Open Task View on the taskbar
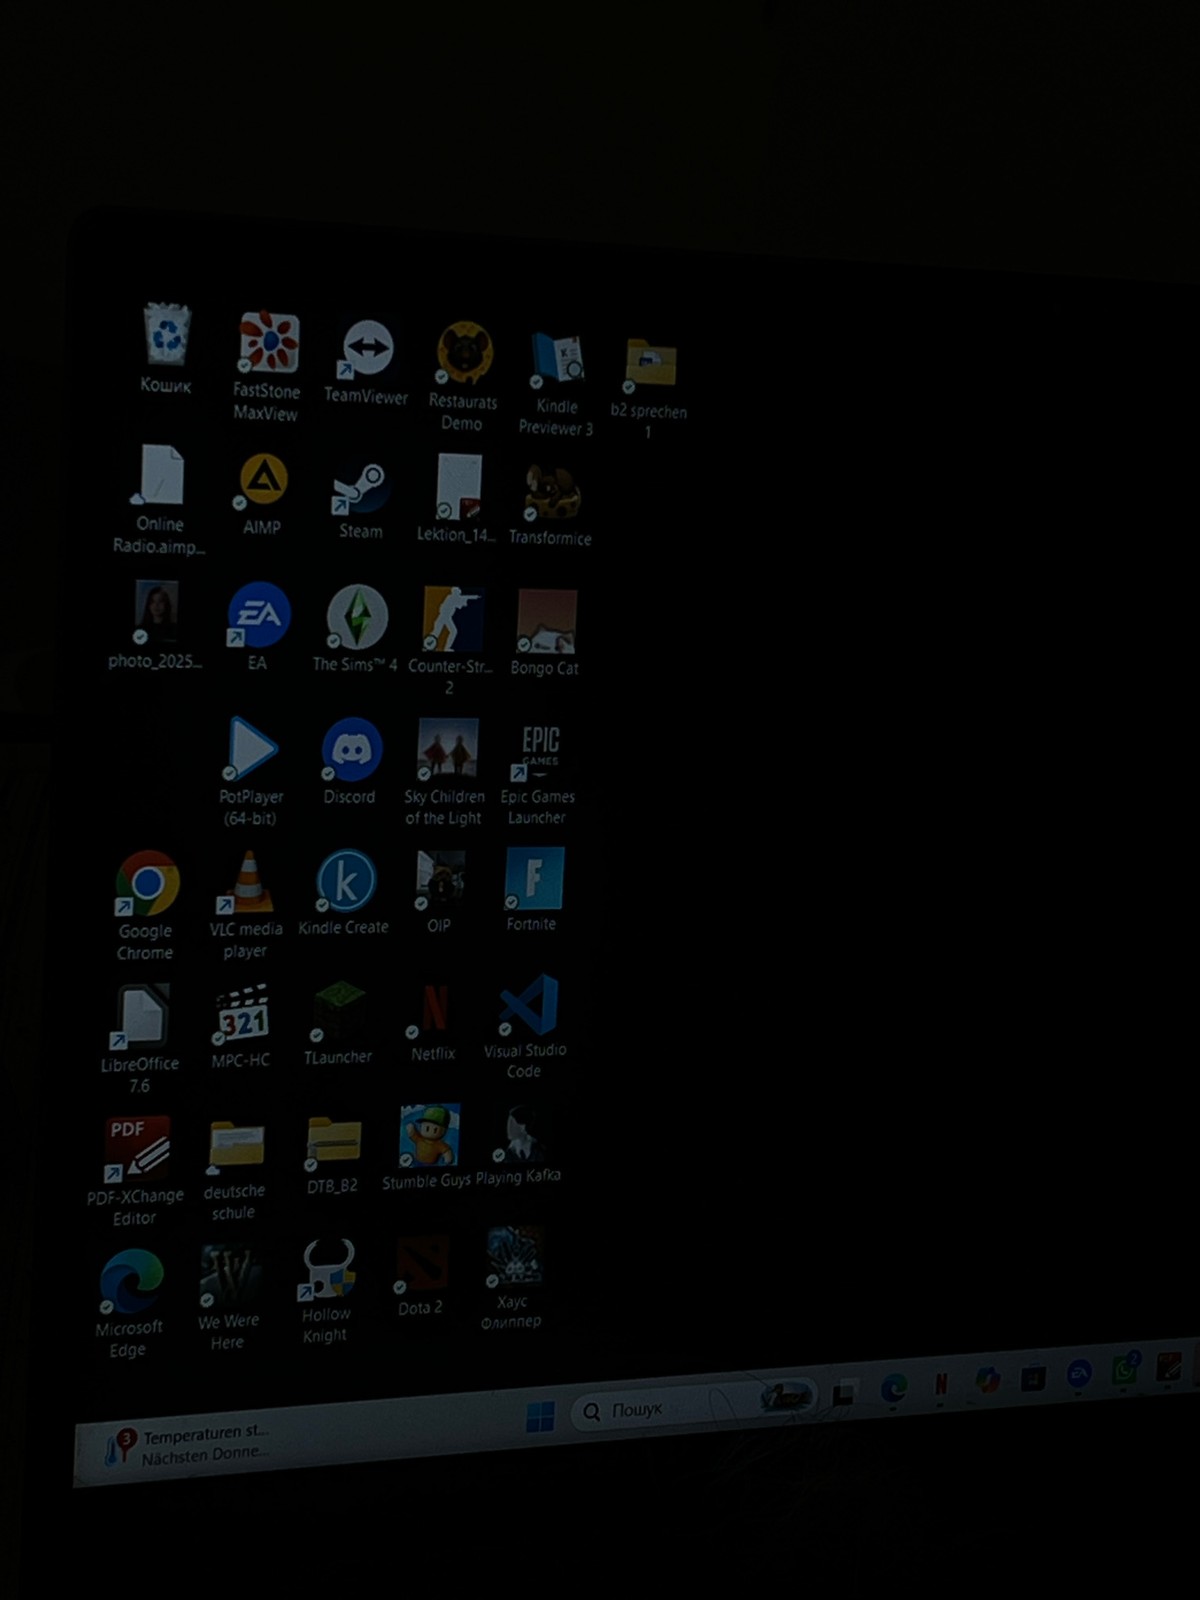This screenshot has width=1200, height=1600. tap(844, 1393)
